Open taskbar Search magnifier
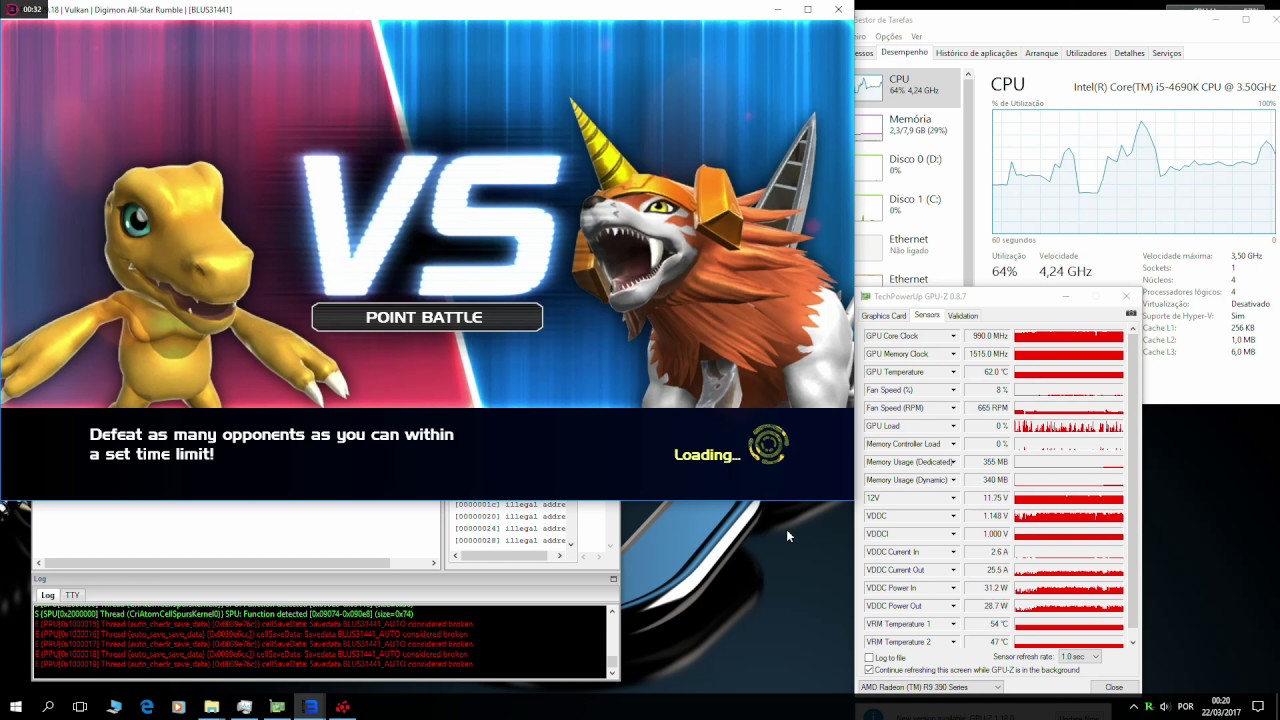 48,707
